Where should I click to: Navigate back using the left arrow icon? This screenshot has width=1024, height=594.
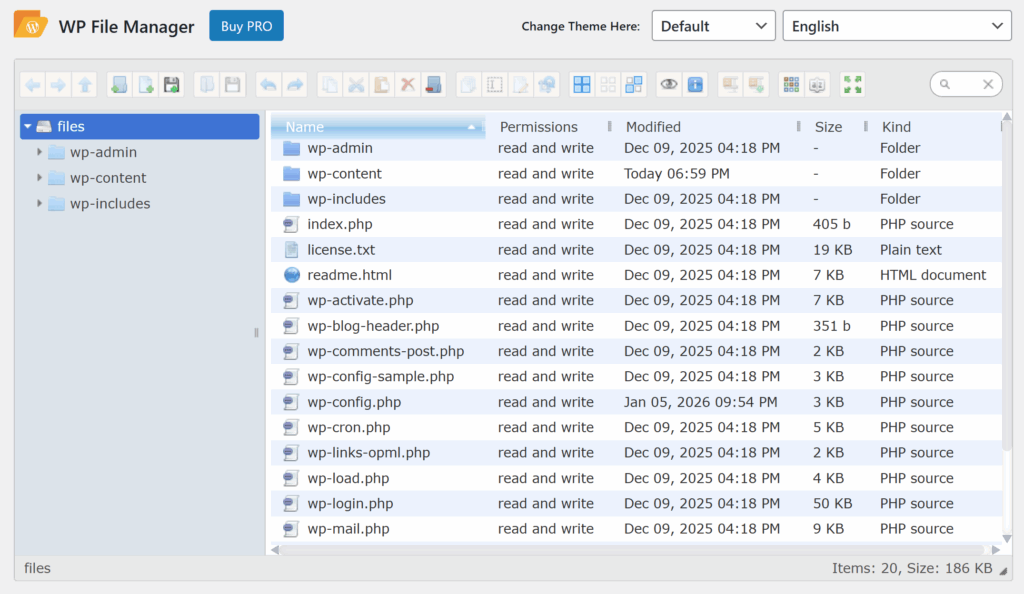coord(33,84)
